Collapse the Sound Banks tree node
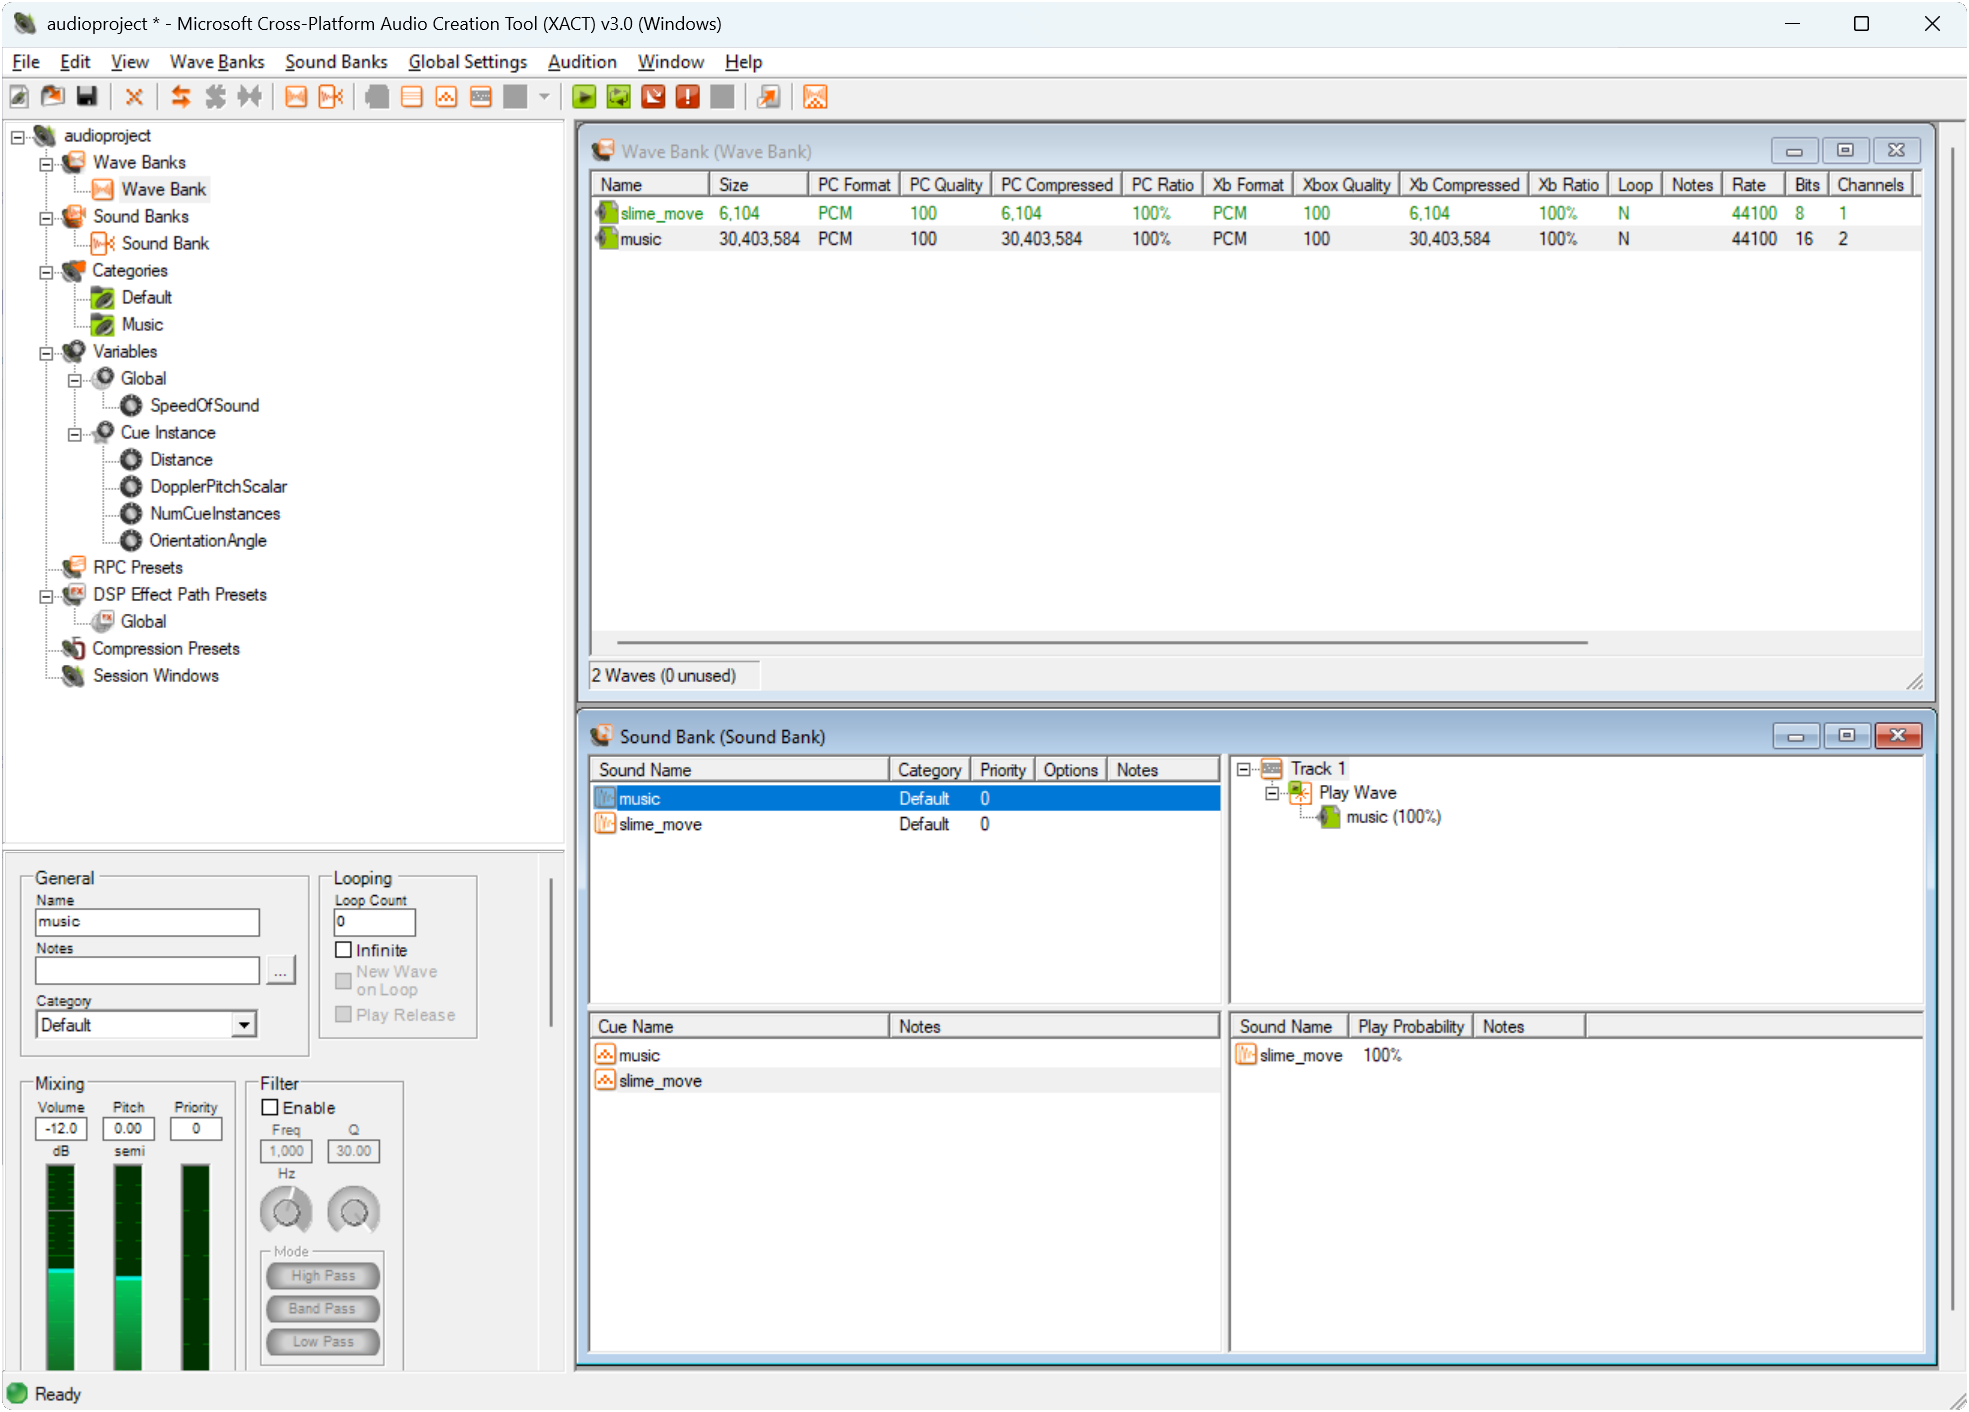The width and height of the screenshot is (1969, 1412). (x=46, y=218)
